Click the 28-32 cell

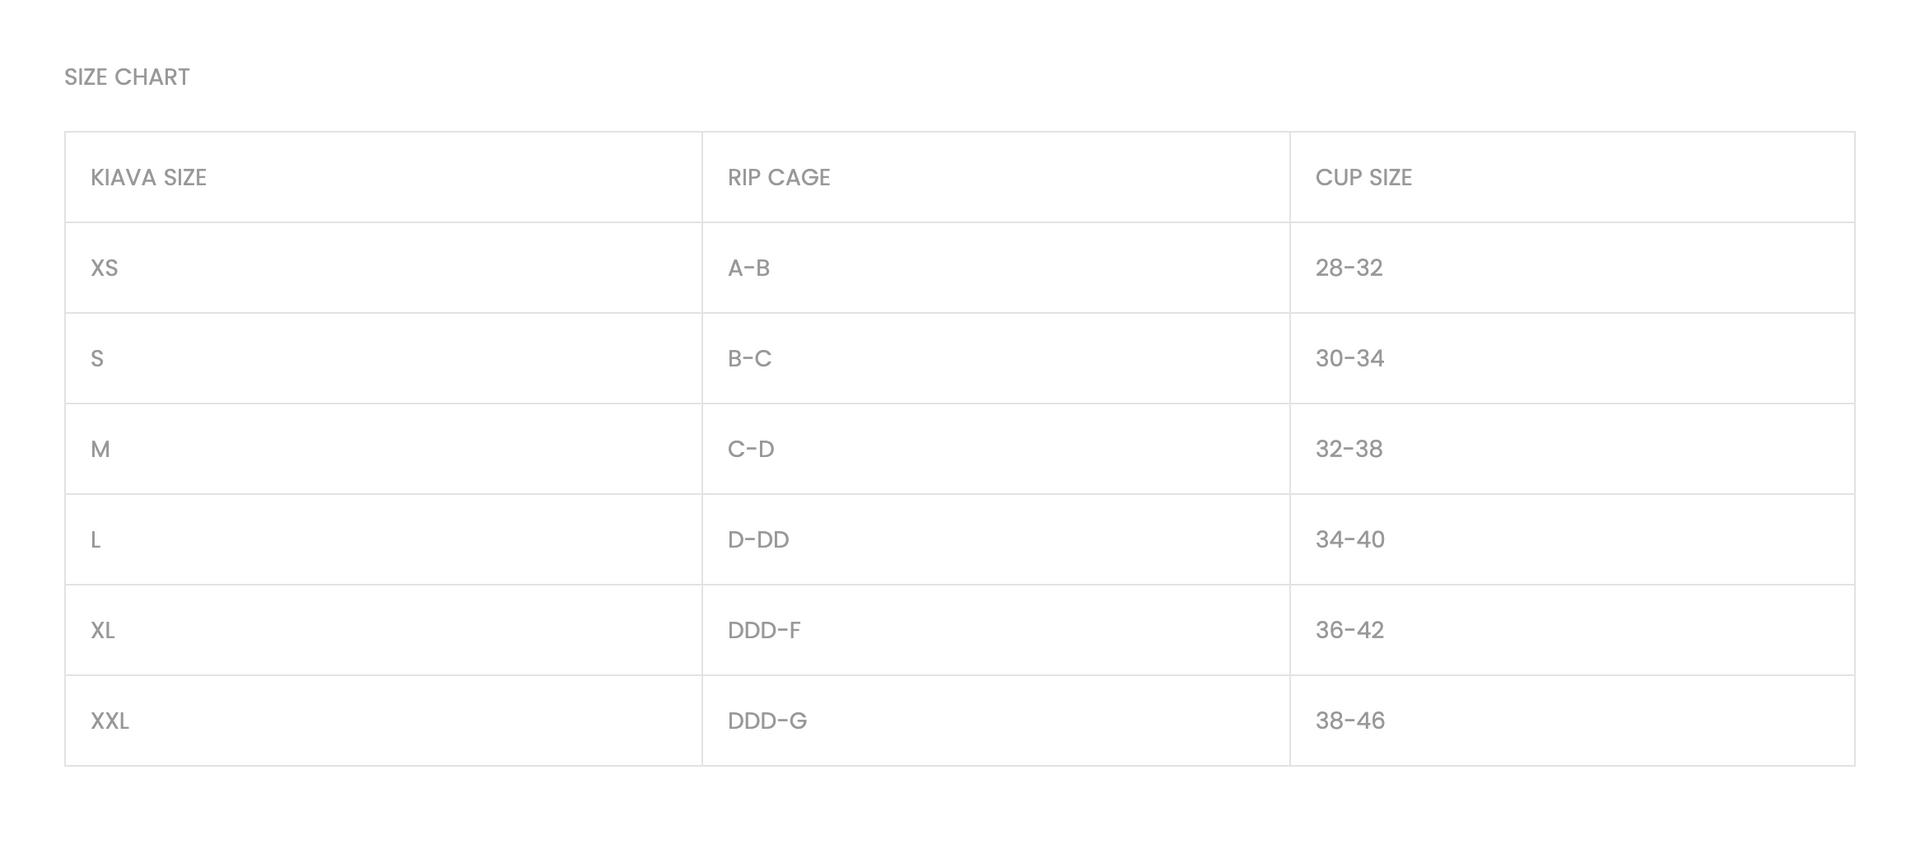click(x=1349, y=268)
